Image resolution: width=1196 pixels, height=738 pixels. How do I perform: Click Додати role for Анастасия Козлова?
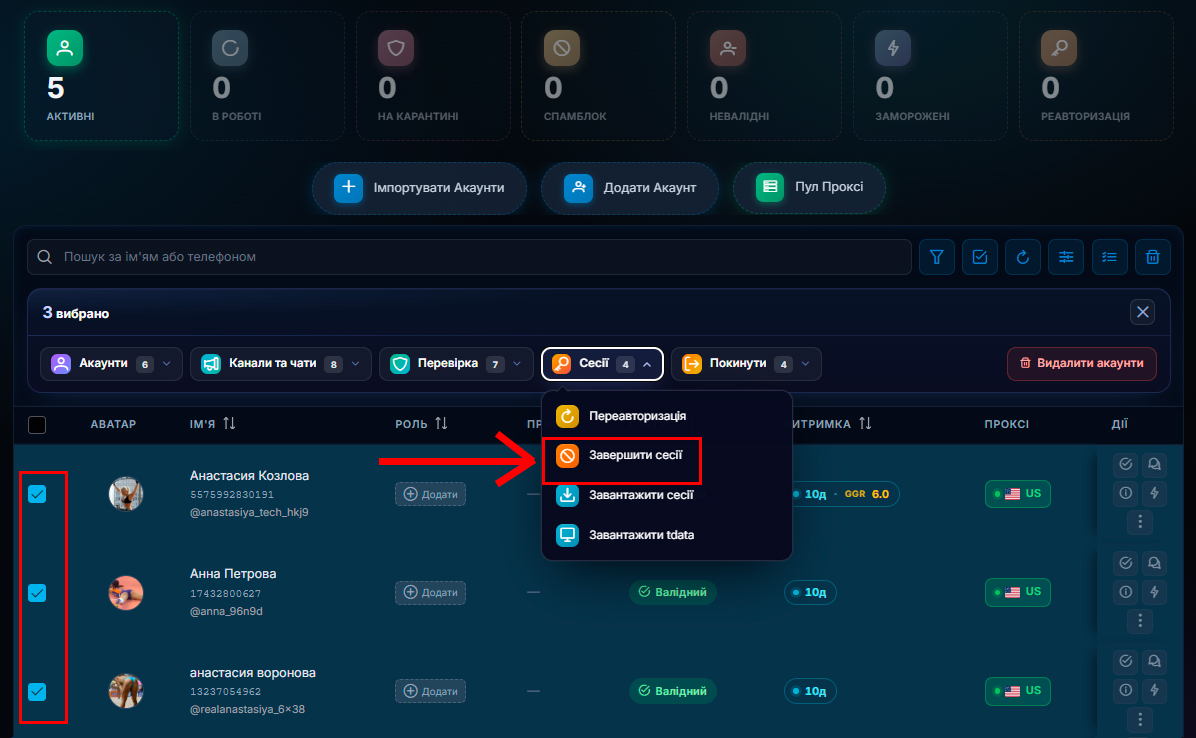coord(430,494)
